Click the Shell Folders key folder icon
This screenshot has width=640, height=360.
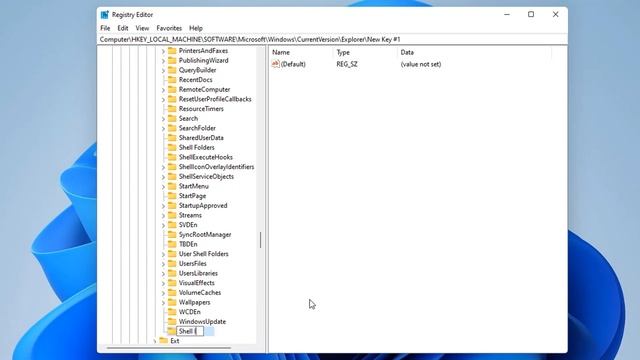172,147
